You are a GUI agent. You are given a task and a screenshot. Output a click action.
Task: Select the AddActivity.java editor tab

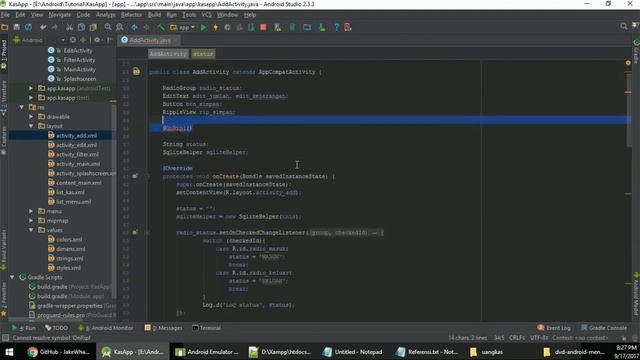(149, 40)
